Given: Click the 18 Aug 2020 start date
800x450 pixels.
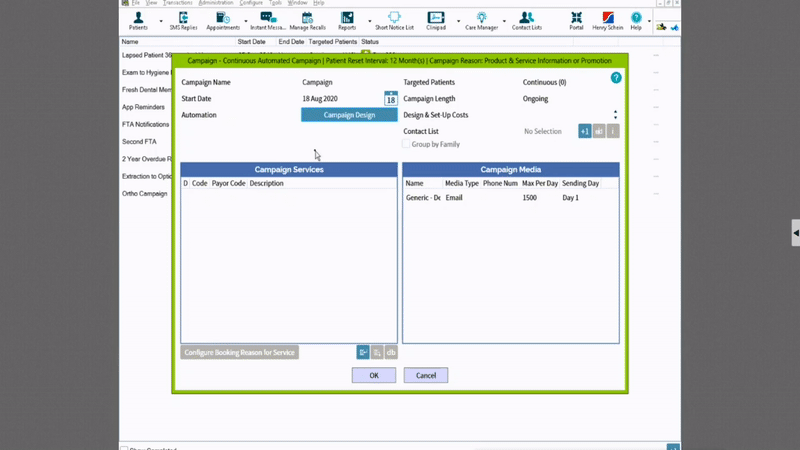Looking at the screenshot, I should tap(320, 98).
